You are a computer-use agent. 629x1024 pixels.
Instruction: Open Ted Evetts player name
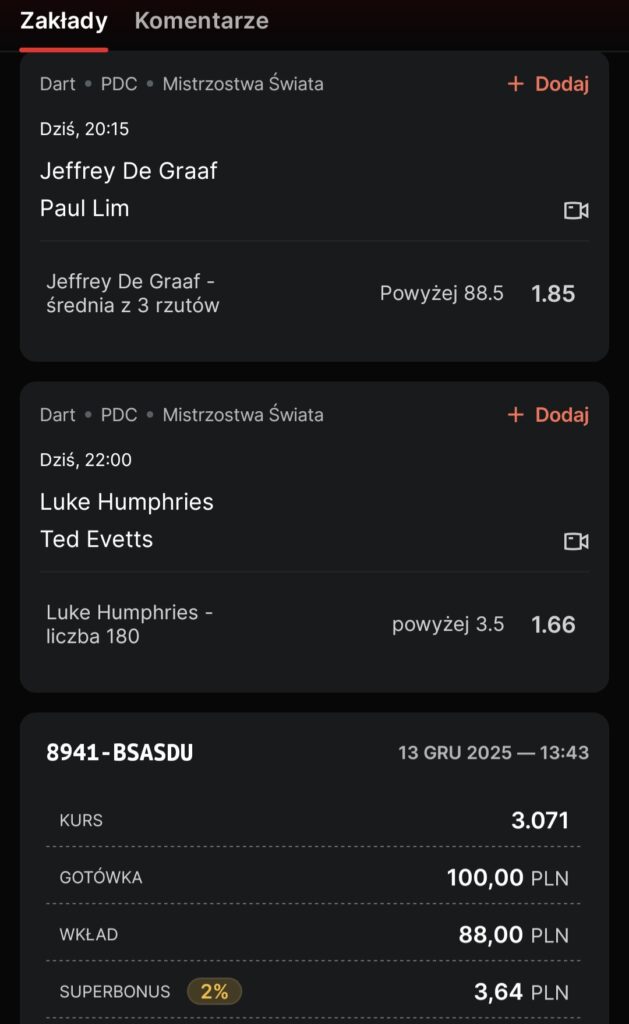pyautogui.click(x=96, y=540)
